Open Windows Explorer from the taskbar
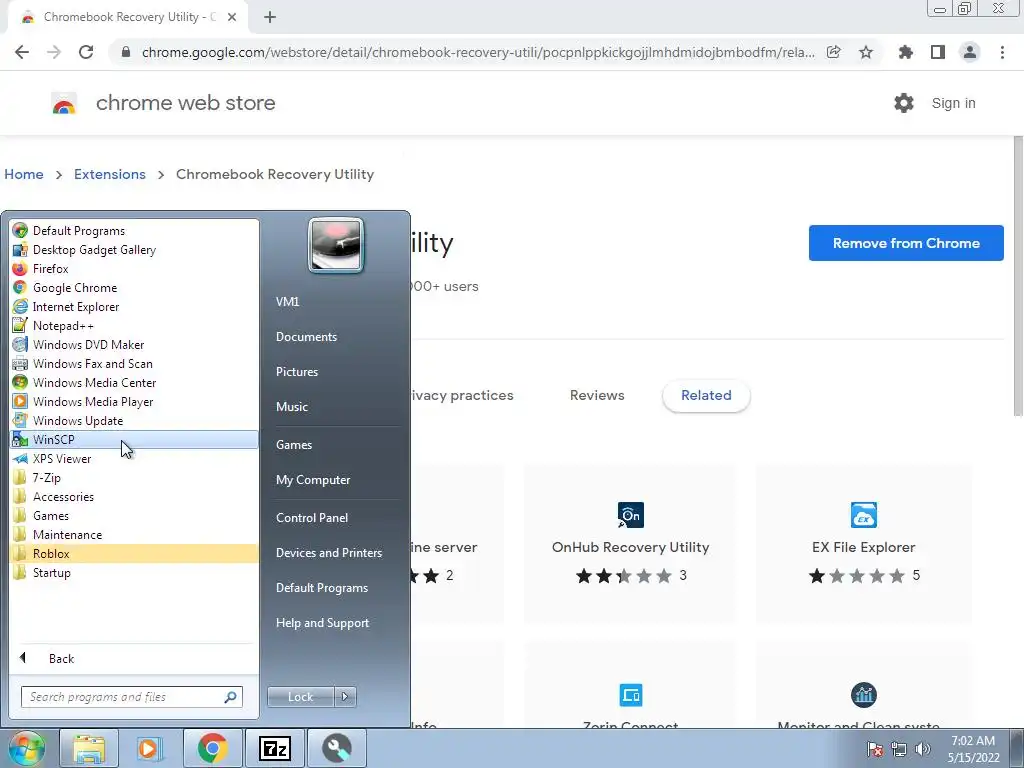This screenshot has height=768, width=1024. (89, 748)
